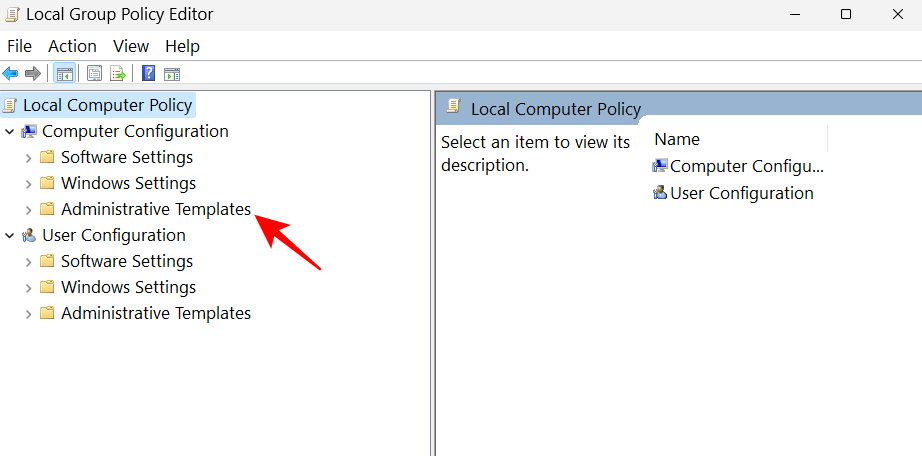Toggle the Show/Hide Console Tree button
This screenshot has width=922, height=456.
(x=64, y=73)
